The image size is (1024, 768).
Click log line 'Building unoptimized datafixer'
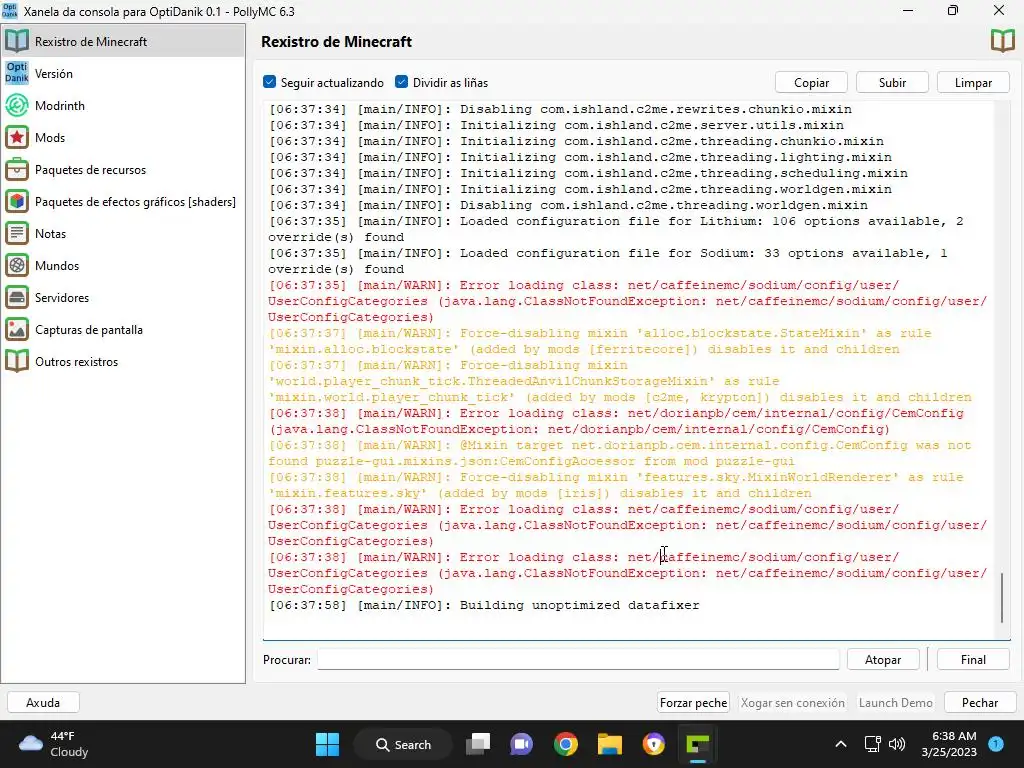point(484,605)
